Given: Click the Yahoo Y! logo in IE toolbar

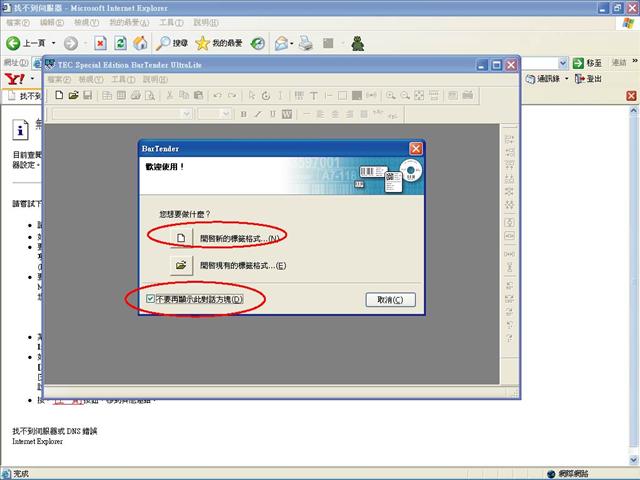Looking at the screenshot, I should pos(15,78).
